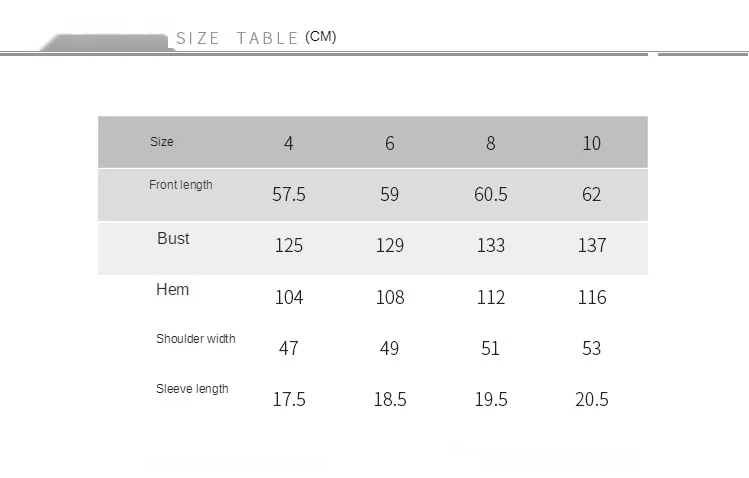Click the 104 hem cell
Screen dimensions: 749x478
pyautogui.click(x=289, y=297)
